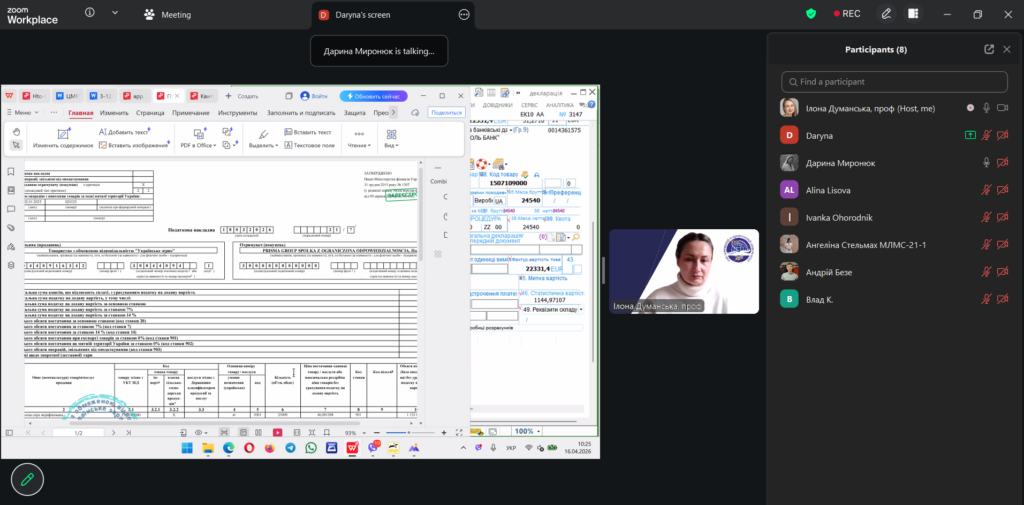The width and height of the screenshot is (1024, 505).
Task: Click the round green pen annotation button
Action: coord(27,479)
